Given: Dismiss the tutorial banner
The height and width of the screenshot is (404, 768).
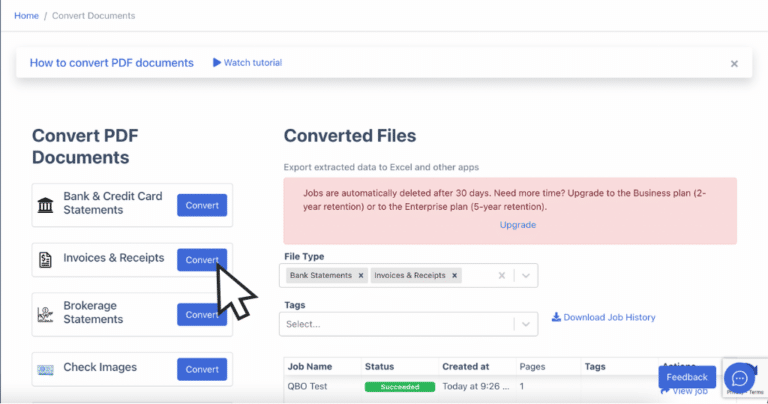Looking at the screenshot, I should click(734, 64).
